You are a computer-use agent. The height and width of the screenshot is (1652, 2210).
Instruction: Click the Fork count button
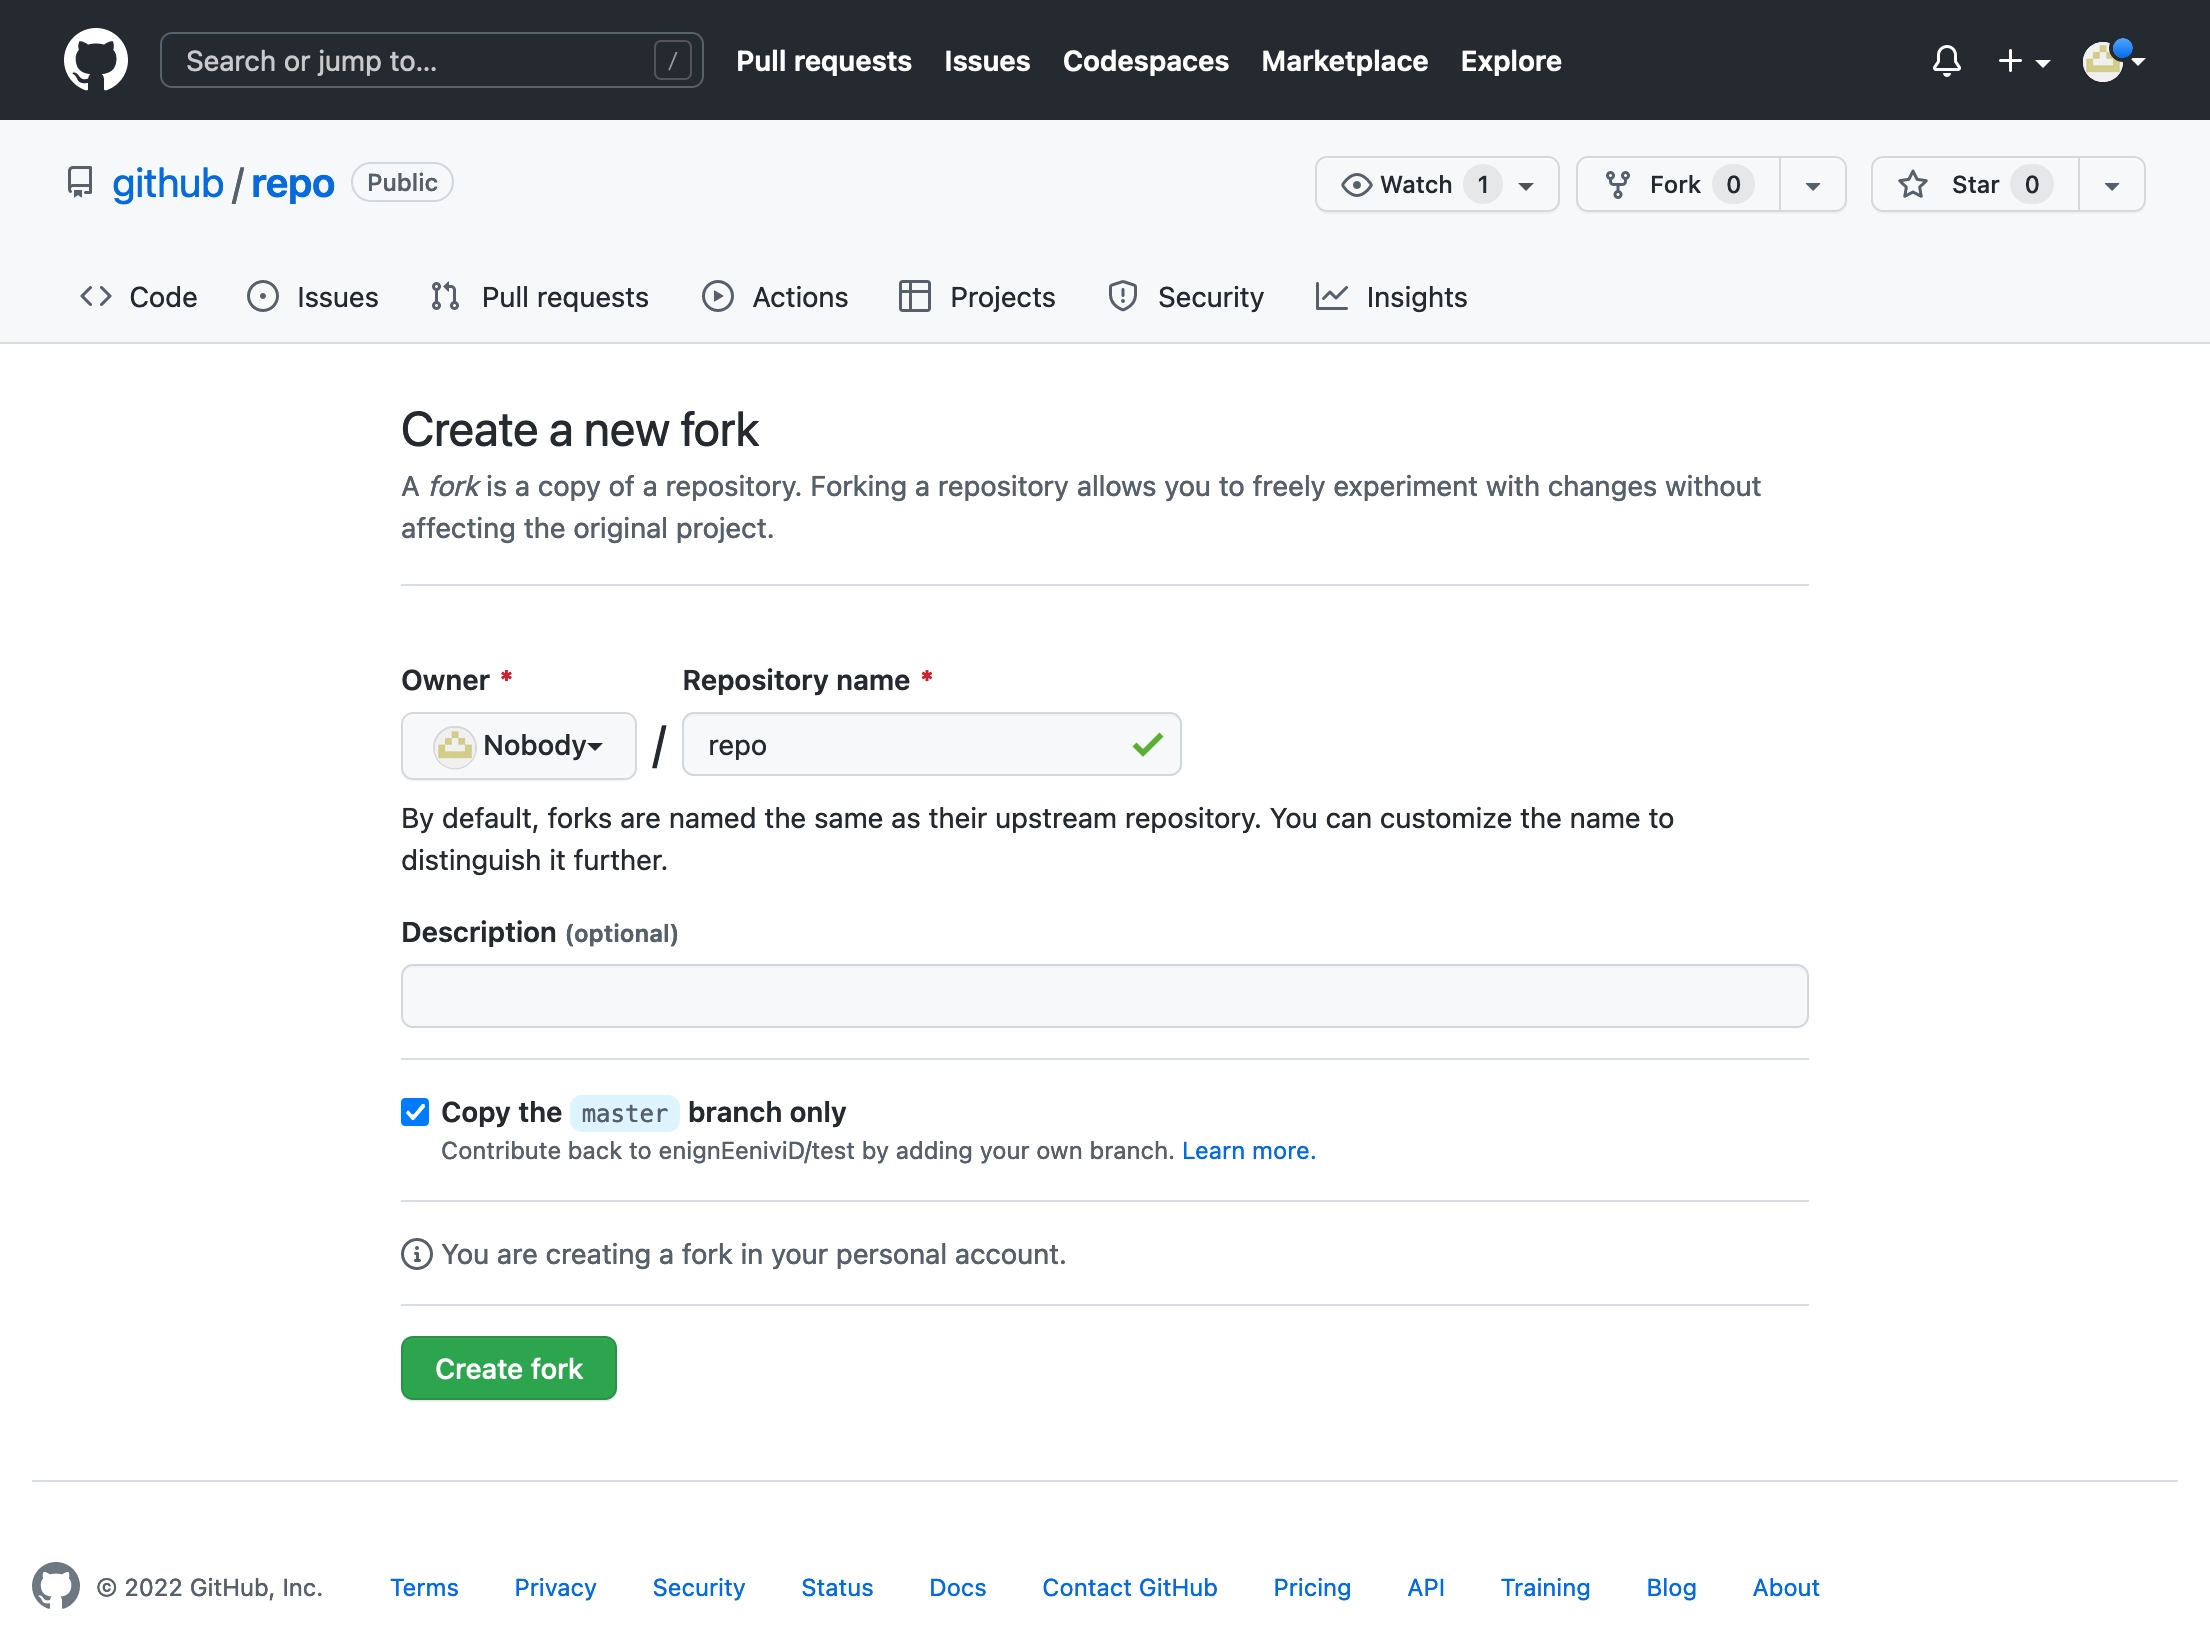point(1678,185)
